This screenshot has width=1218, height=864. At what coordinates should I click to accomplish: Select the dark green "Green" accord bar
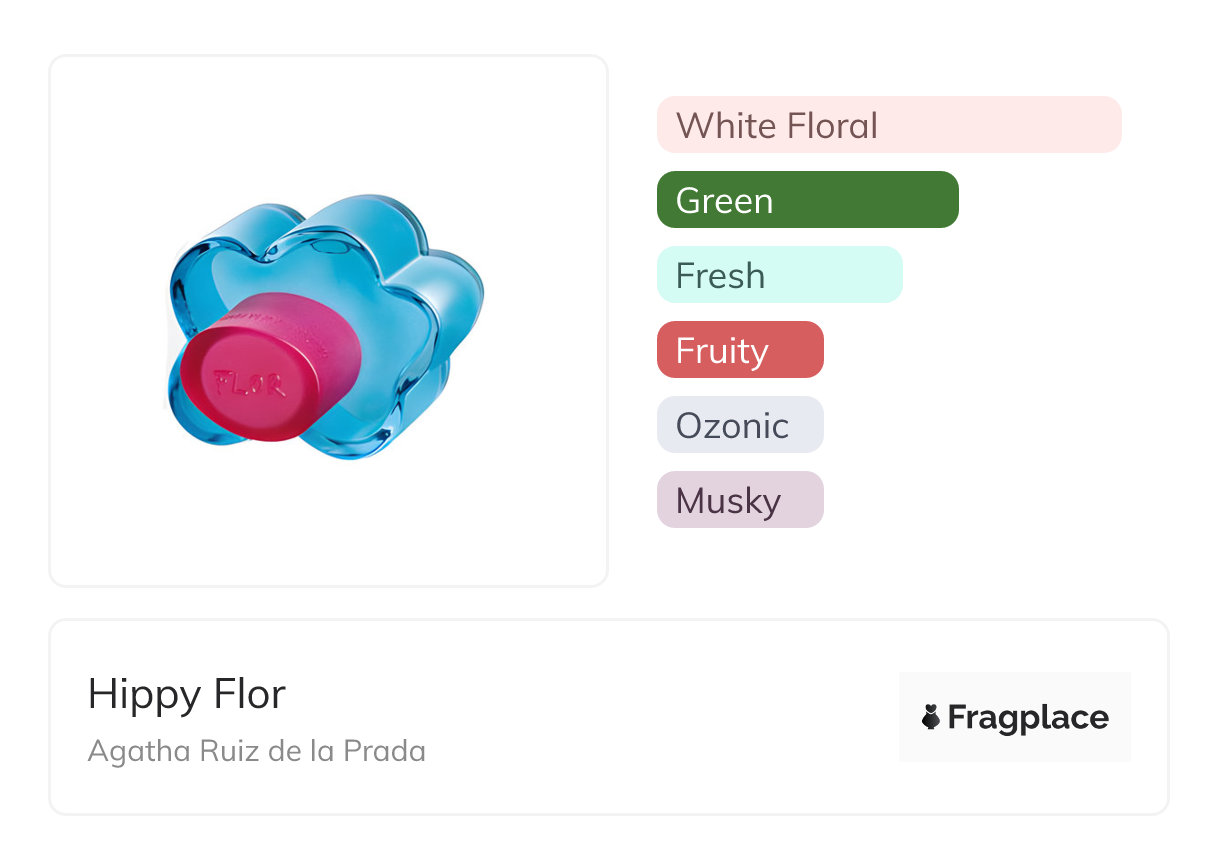click(807, 200)
